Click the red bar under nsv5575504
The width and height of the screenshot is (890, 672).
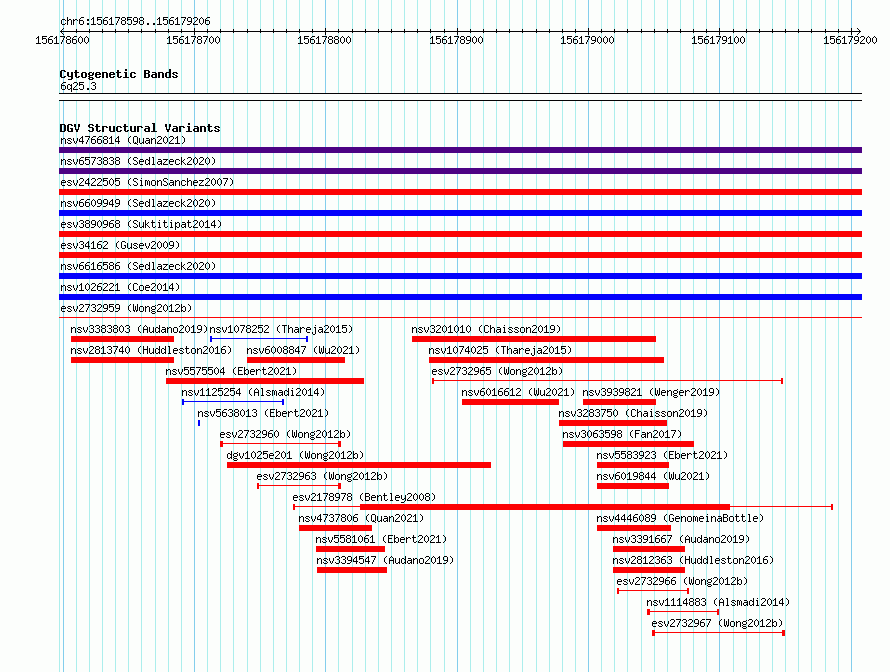click(x=265, y=381)
